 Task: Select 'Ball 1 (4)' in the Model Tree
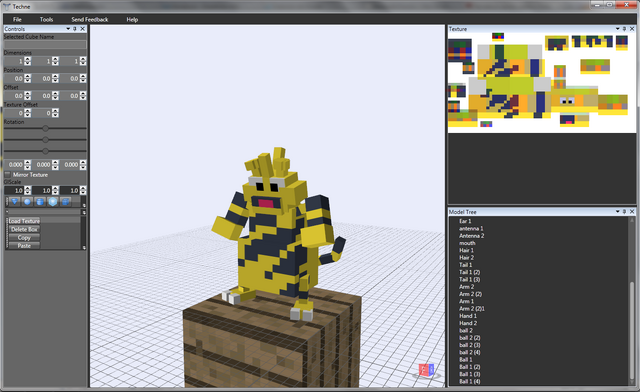pos(469,381)
